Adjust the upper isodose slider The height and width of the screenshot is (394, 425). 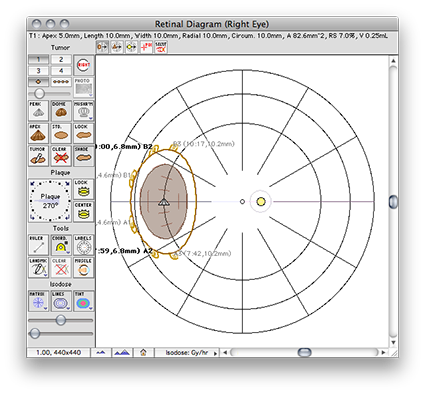[61, 320]
